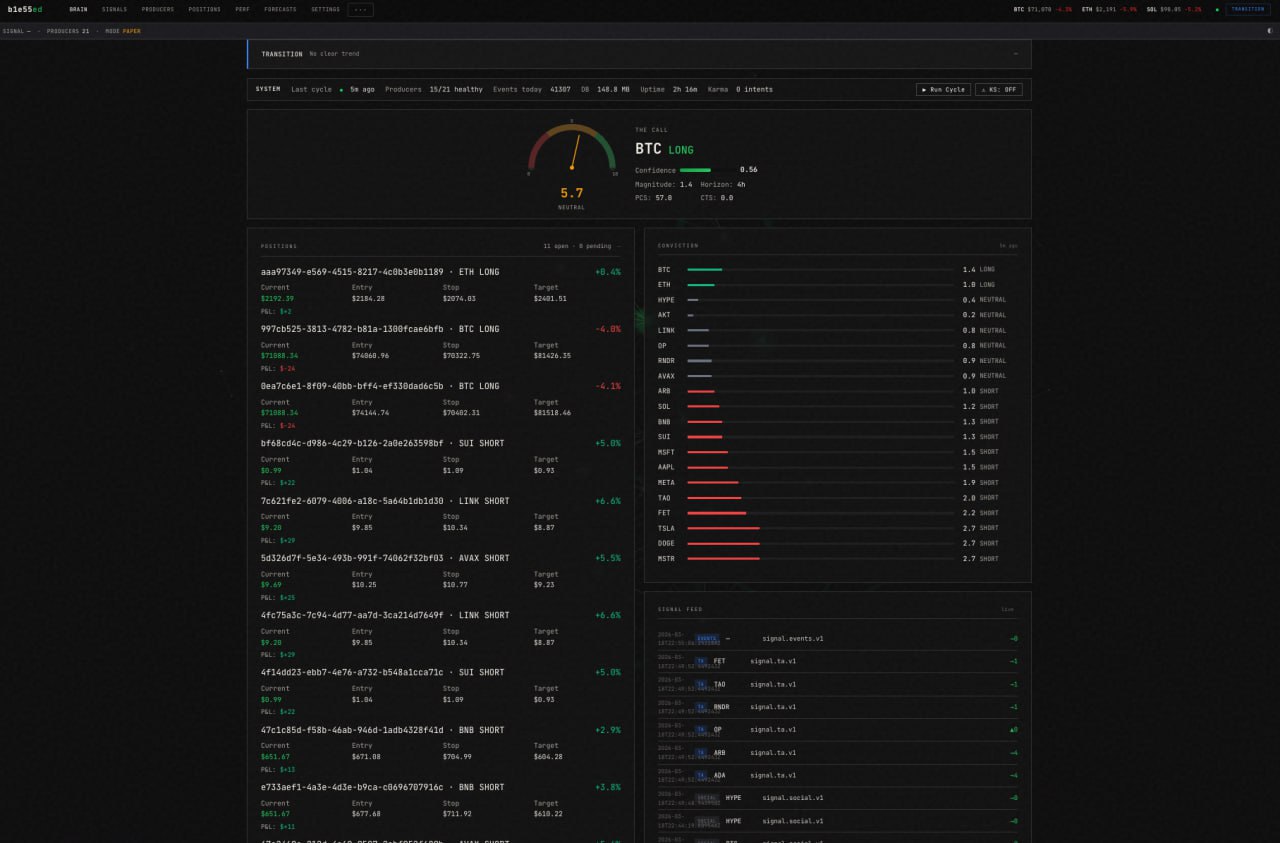
Task: Open the Forecasts tab
Action: 280,9
